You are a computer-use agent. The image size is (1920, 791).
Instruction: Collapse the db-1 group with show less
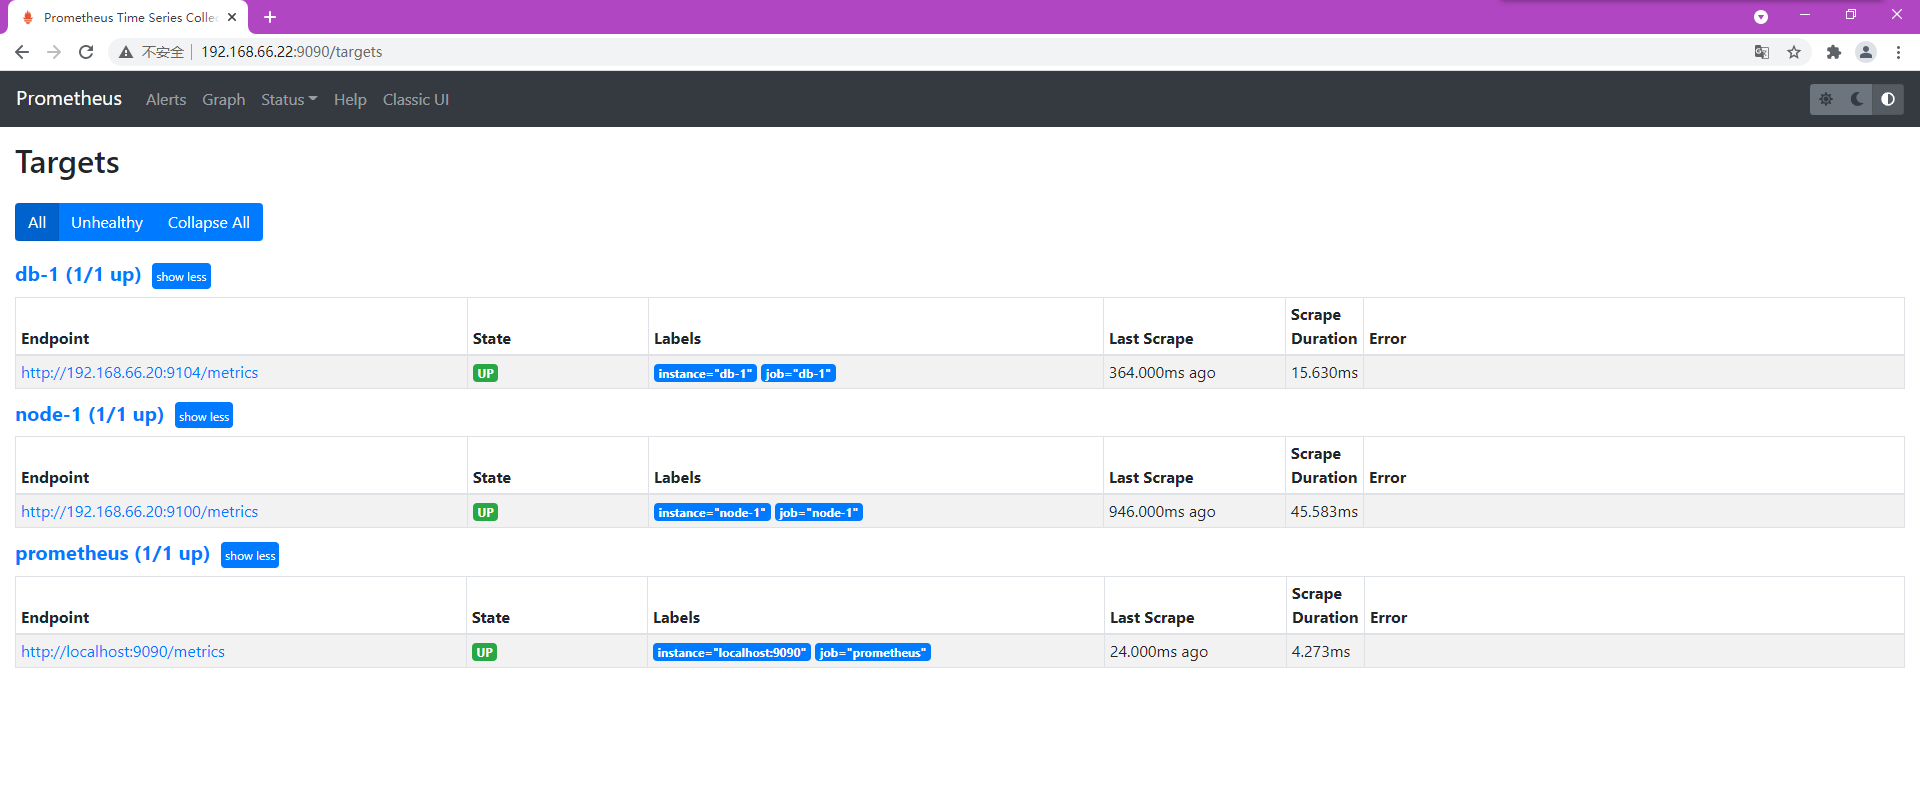(181, 276)
